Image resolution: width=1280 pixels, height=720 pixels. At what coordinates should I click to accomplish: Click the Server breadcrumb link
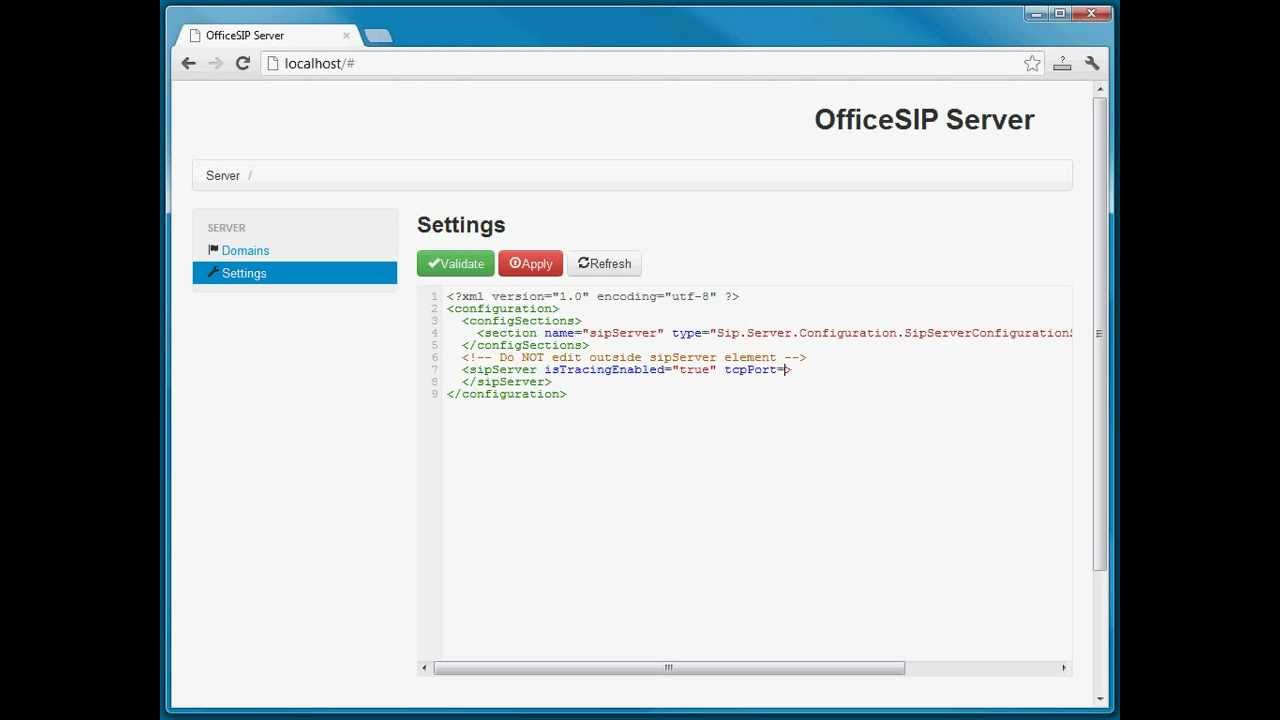tap(222, 175)
